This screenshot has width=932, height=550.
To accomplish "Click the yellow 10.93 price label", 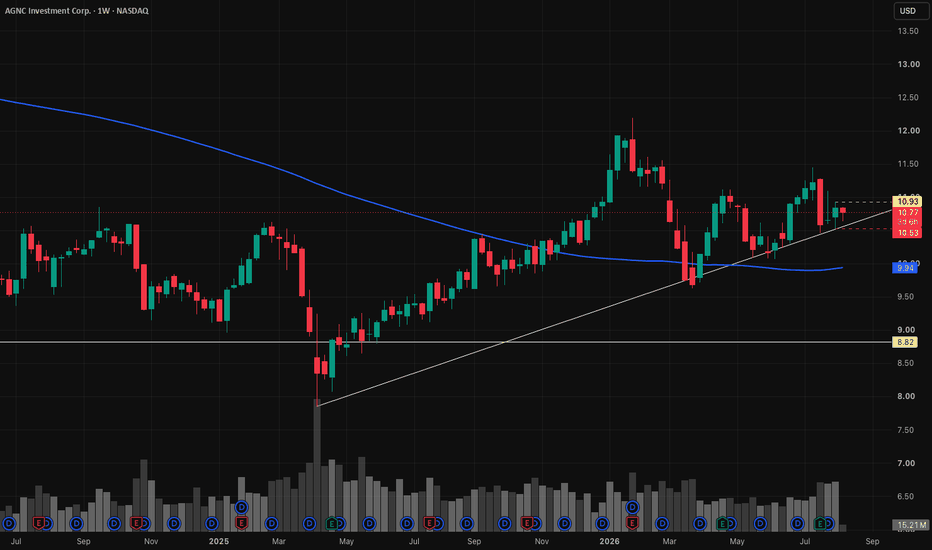I will 908,202.
